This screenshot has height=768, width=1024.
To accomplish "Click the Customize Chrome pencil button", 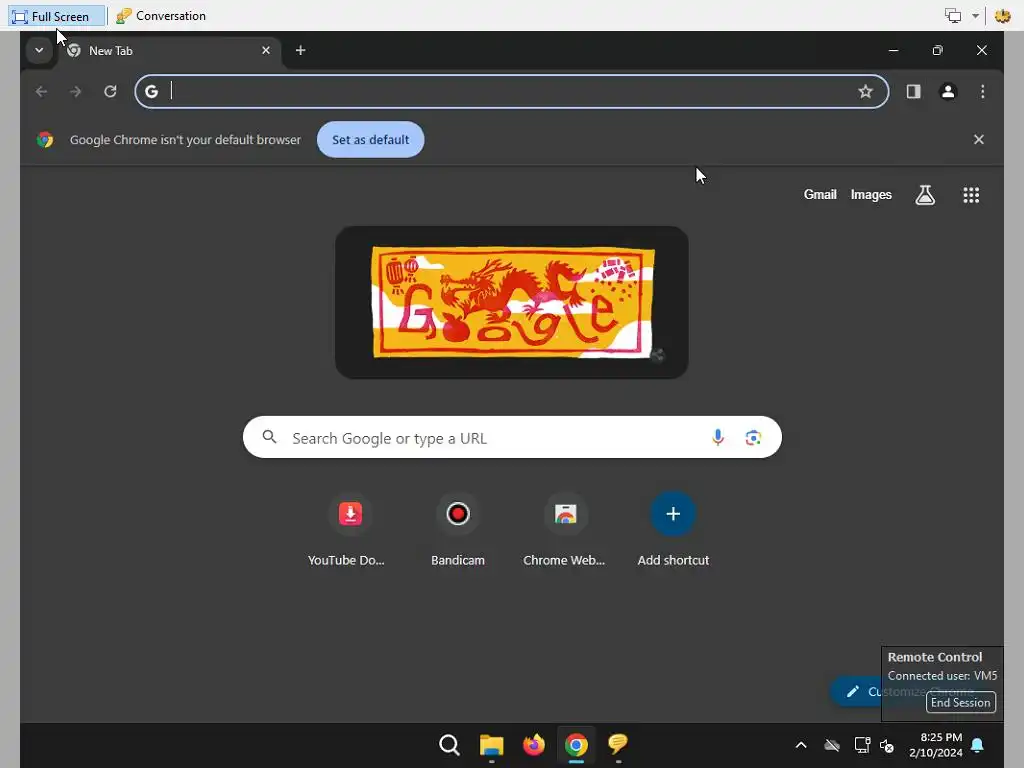I will pos(856,692).
